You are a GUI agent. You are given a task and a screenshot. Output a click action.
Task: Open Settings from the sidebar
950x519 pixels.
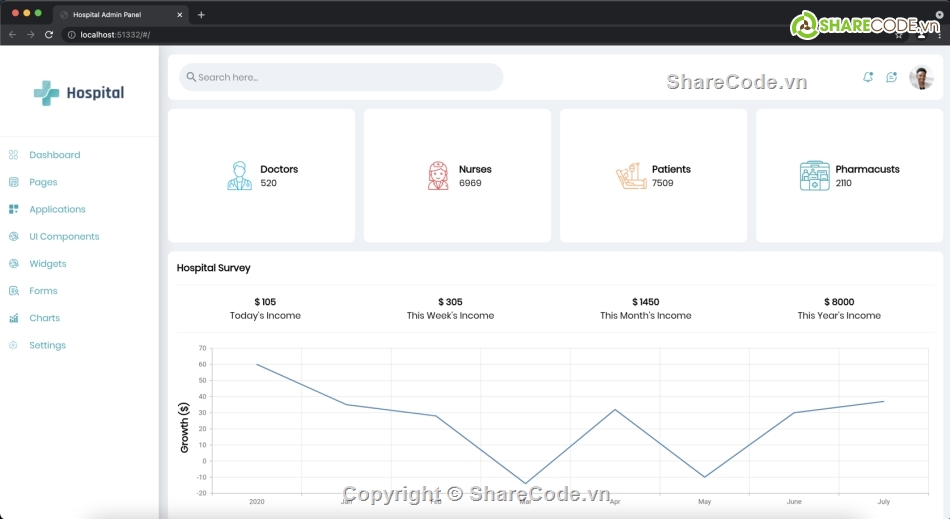47,345
